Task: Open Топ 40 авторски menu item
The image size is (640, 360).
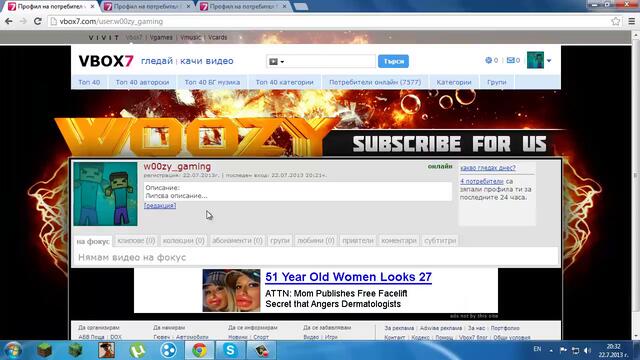Action: [x=142, y=82]
